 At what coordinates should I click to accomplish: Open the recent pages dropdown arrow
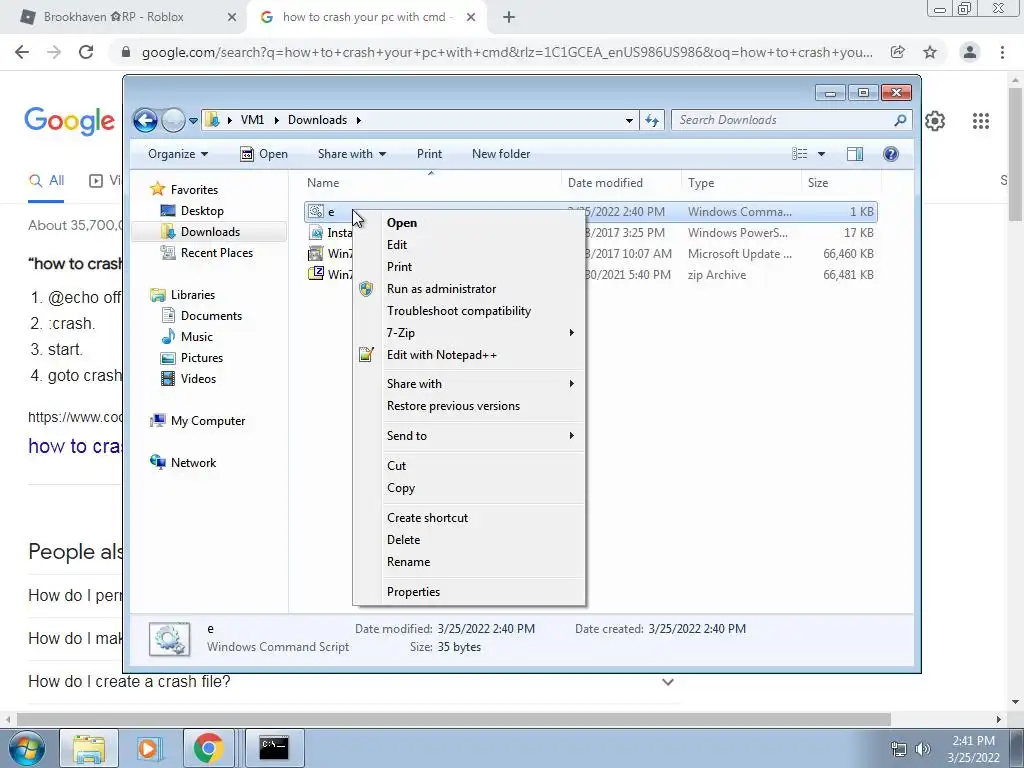coord(193,121)
